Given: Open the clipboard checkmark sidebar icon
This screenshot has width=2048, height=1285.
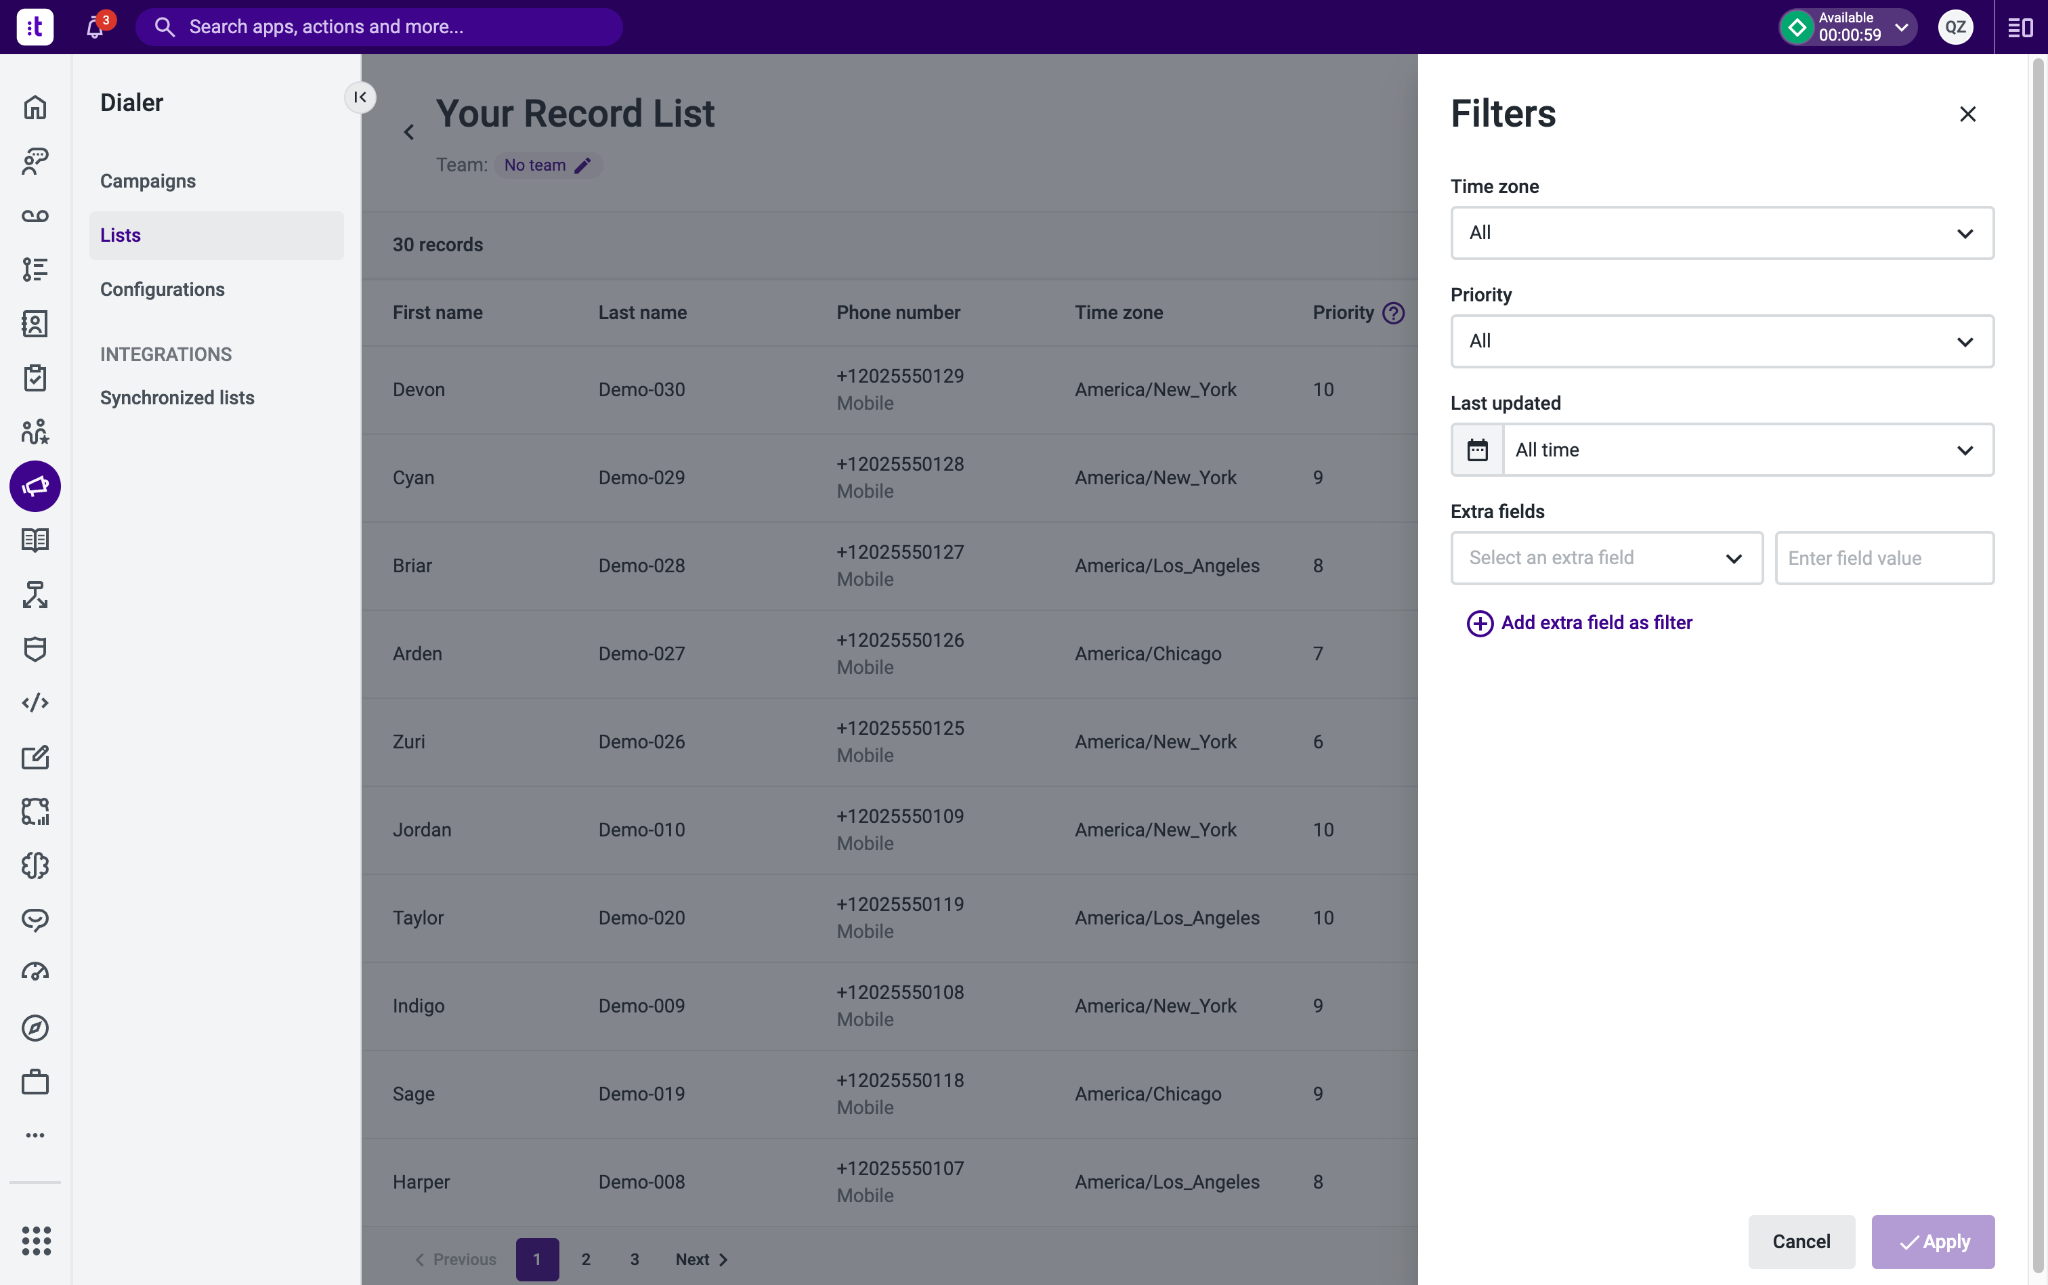Looking at the screenshot, I should 35,378.
